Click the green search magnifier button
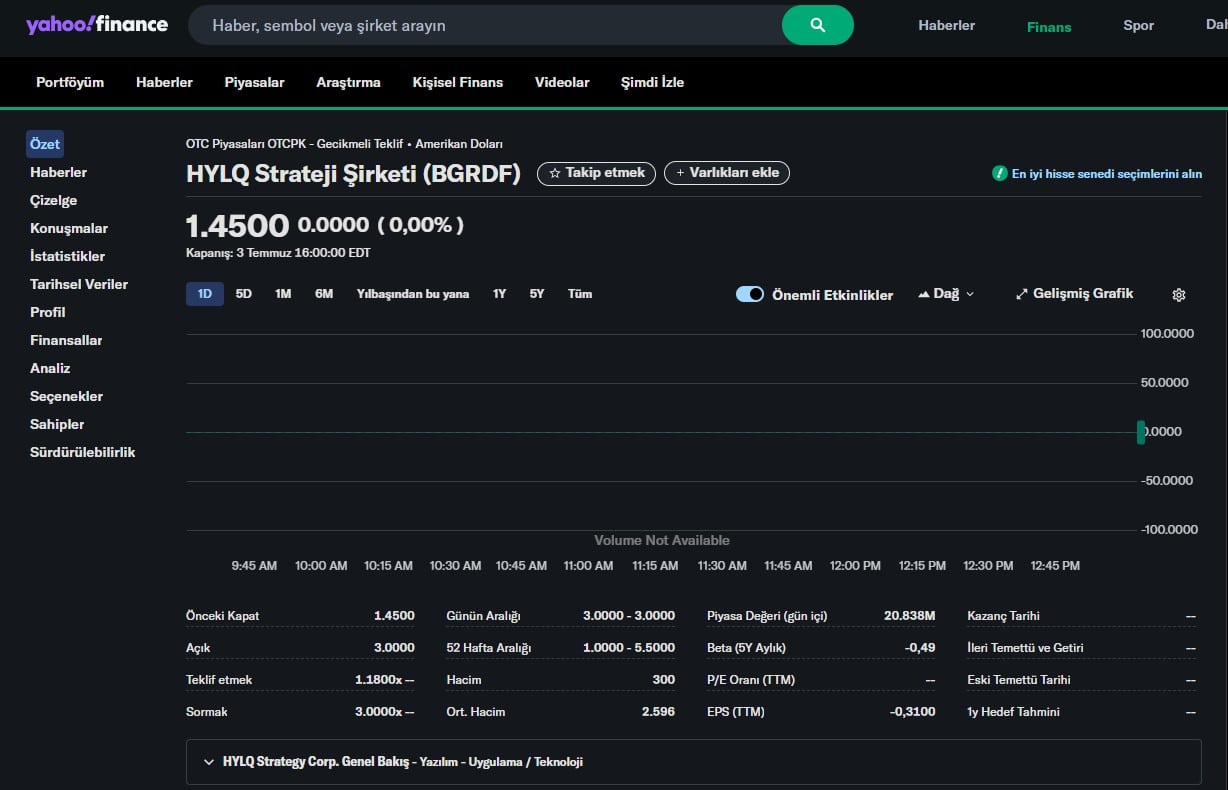1228x790 pixels. (x=818, y=25)
